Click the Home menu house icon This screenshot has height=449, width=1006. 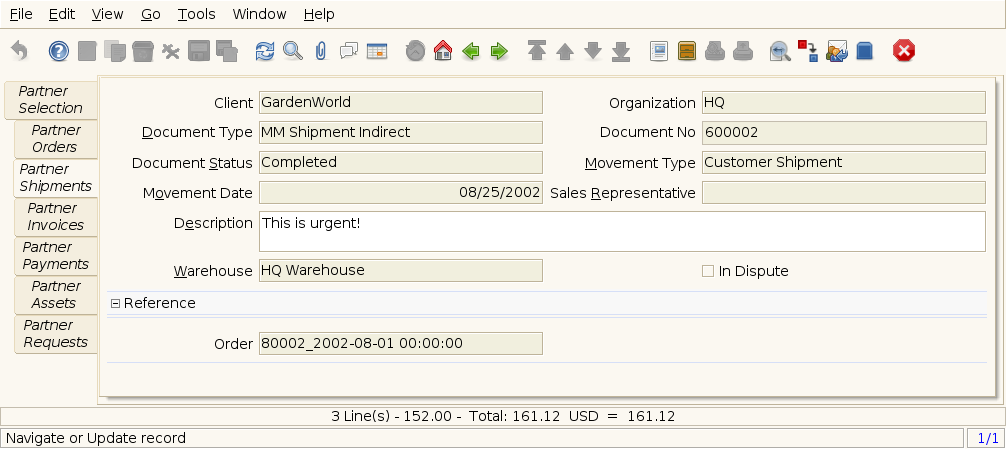pyautogui.click(x=443, y=51)
